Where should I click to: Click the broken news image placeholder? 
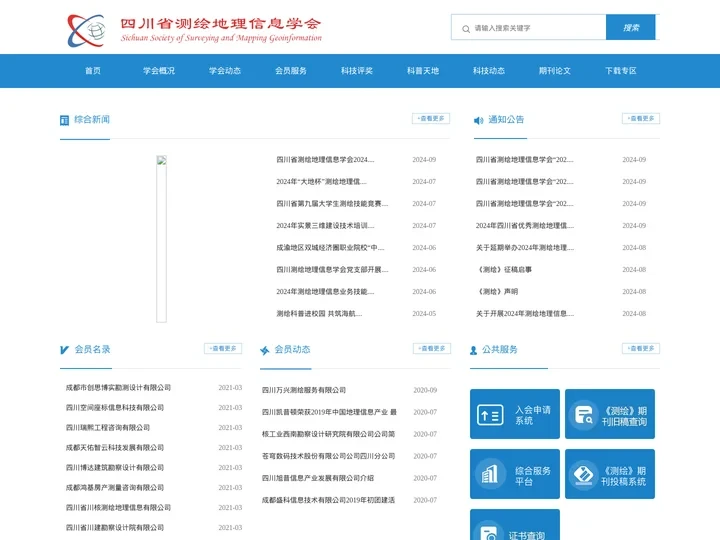[x=161, y=239]
